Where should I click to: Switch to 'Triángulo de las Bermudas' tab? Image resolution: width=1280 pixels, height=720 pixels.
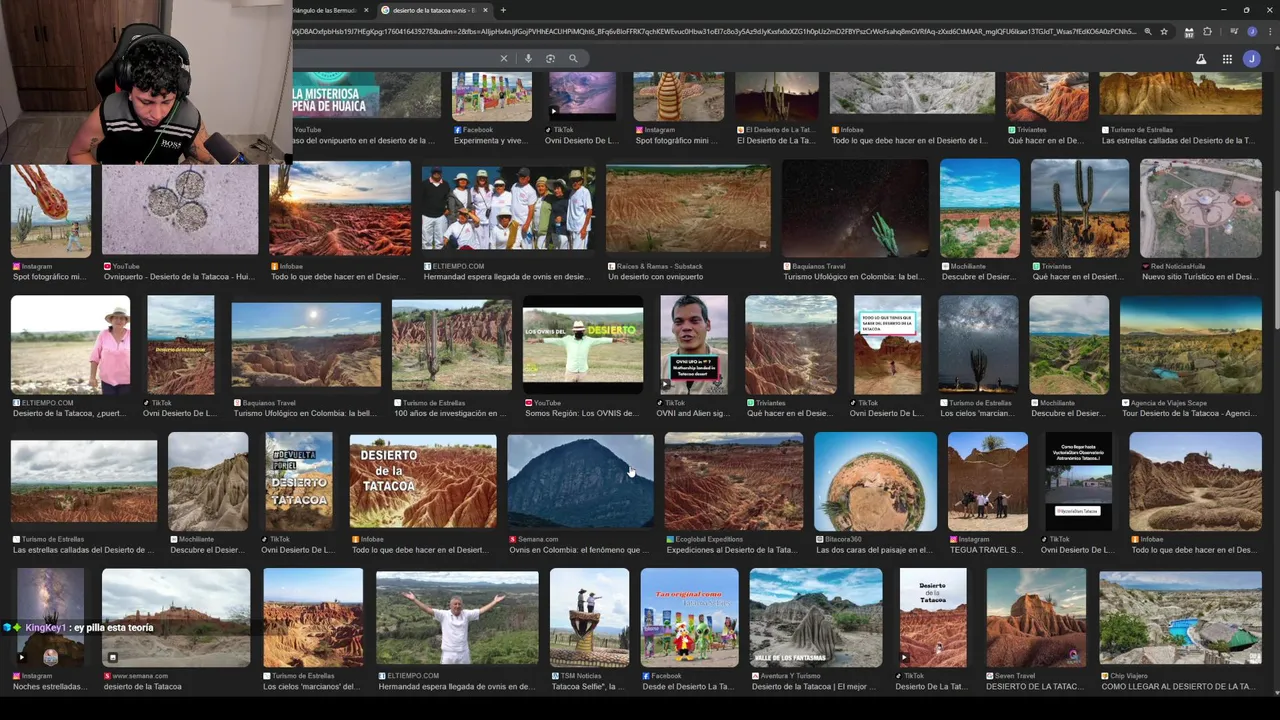(x=325, y=10)
